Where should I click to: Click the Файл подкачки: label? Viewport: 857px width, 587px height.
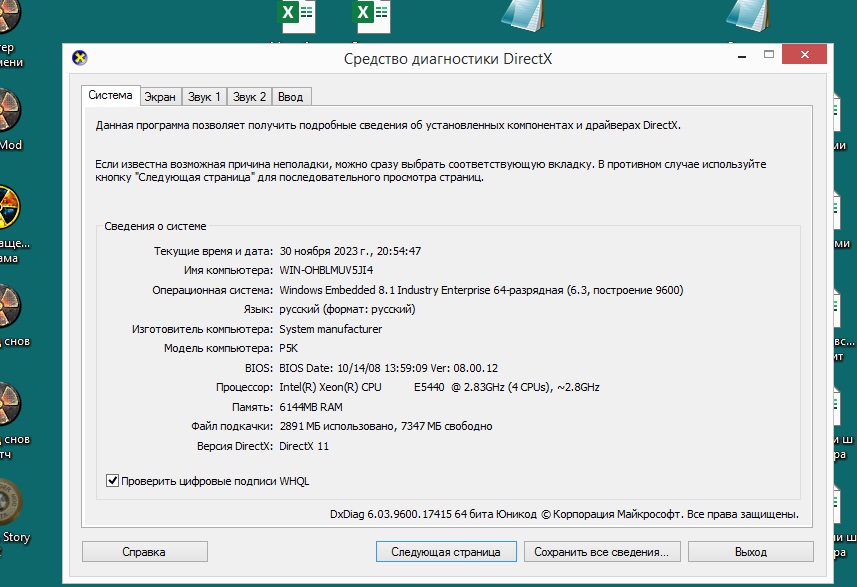coord(232,426)
